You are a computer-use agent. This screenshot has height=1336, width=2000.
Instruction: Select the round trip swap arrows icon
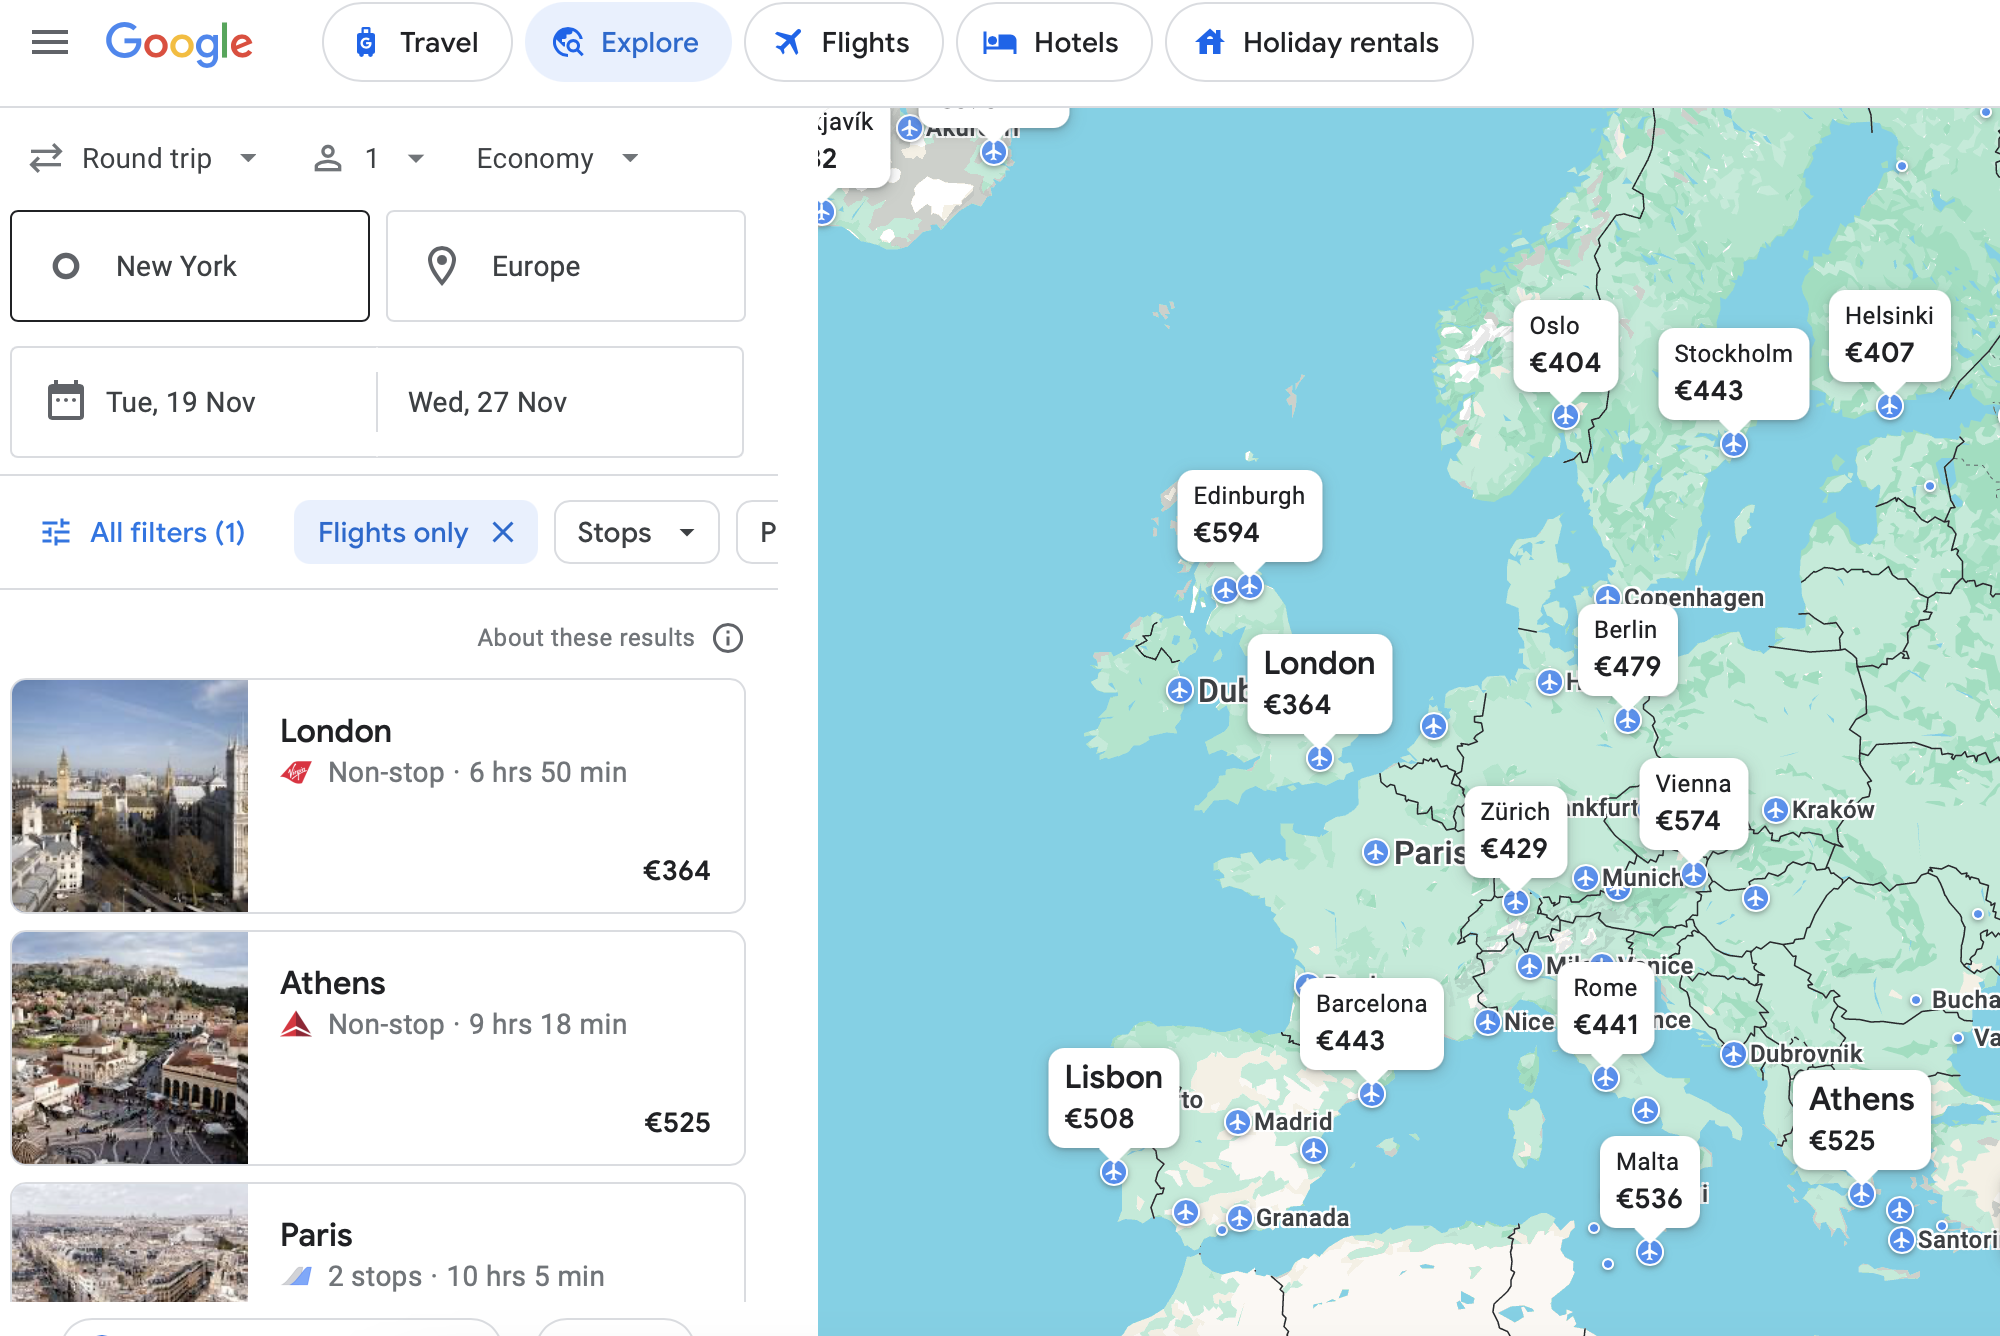(x=44, y=158)
